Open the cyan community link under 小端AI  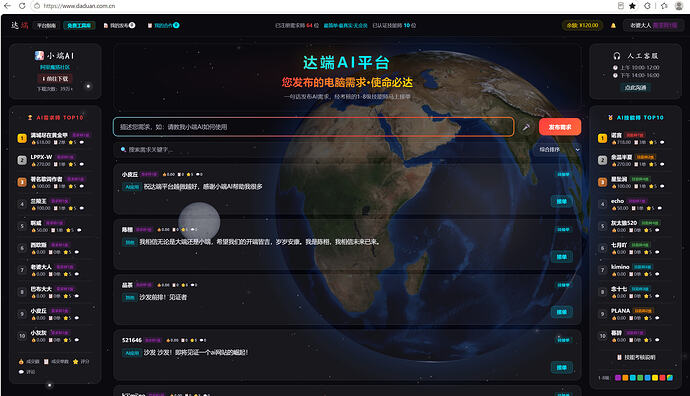(x=55, y=67)
